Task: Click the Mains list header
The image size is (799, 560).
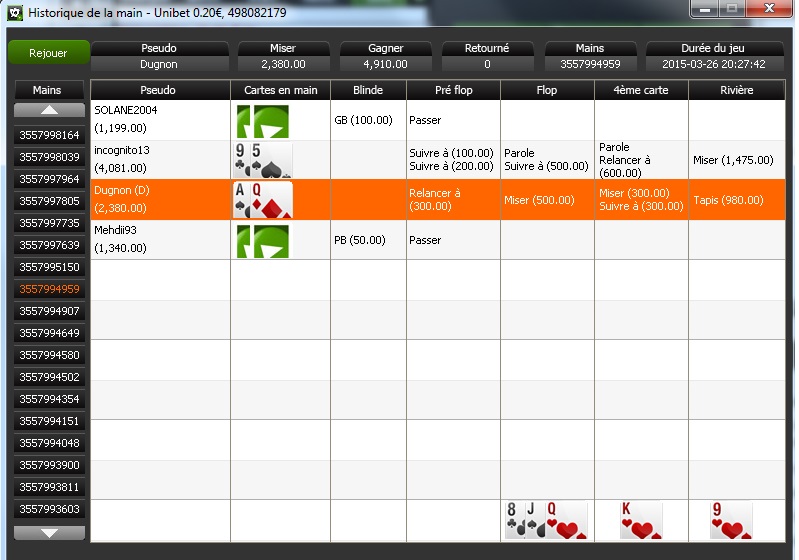Action: (x=49, y=90)
